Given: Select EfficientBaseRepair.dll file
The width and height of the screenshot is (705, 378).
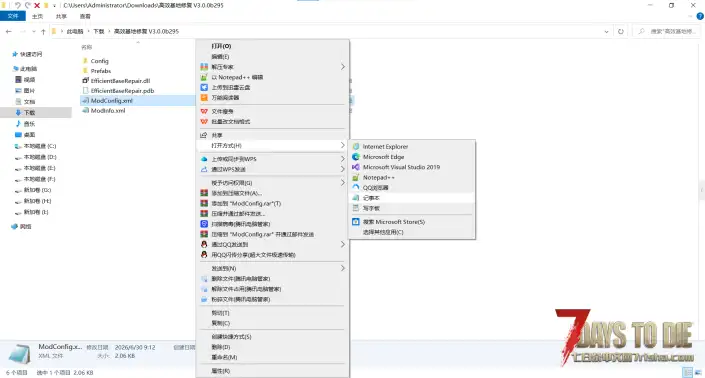Looking at the screenshot, I should pos(120,81).
